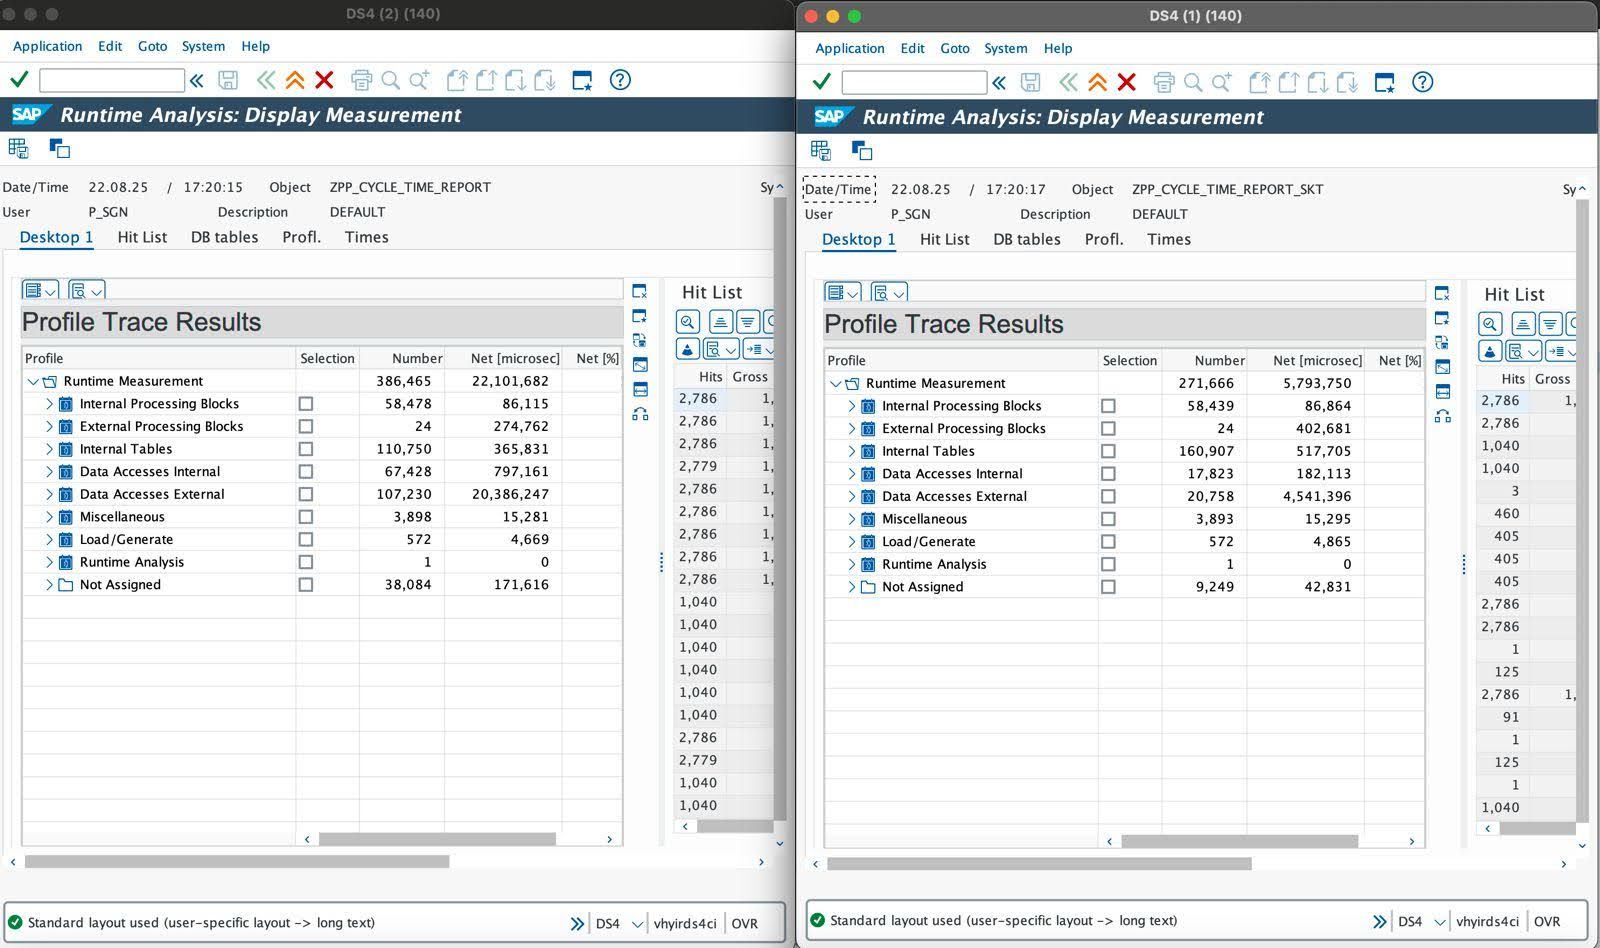Check the Selection box for Internal Tables

pyautogui.click(x=306, y=449)
